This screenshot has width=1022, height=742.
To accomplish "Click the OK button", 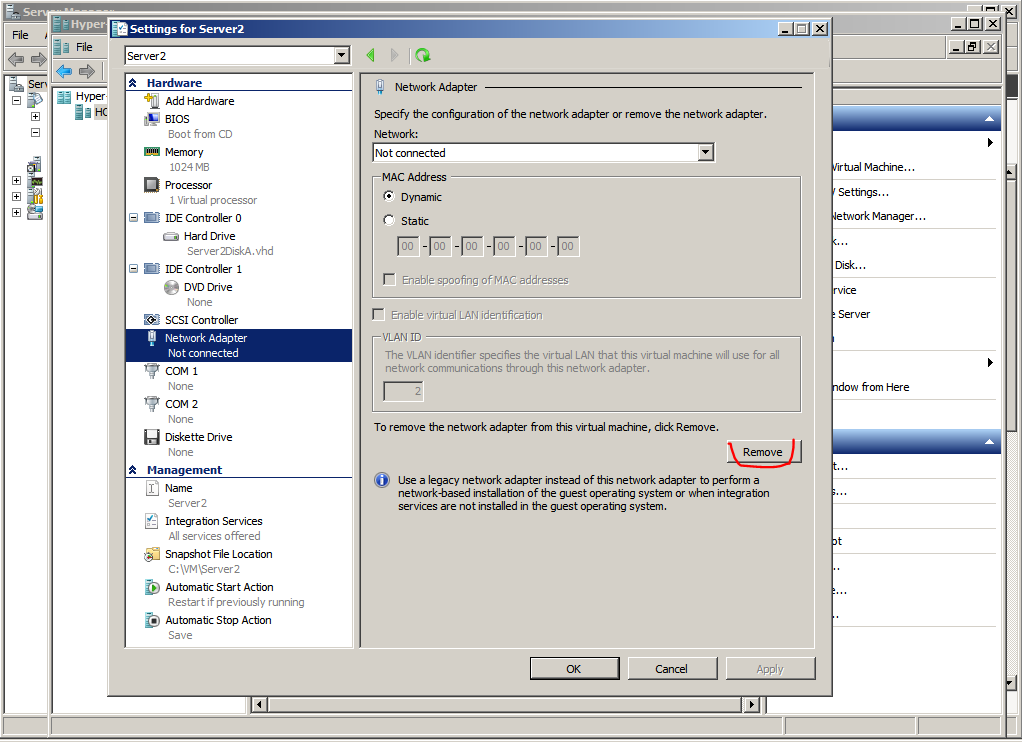I will click(574, 668).
